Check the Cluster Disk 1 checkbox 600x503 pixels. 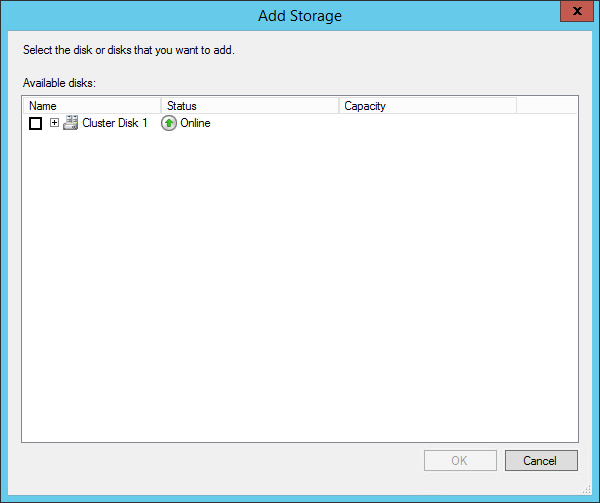coord(35,123)
